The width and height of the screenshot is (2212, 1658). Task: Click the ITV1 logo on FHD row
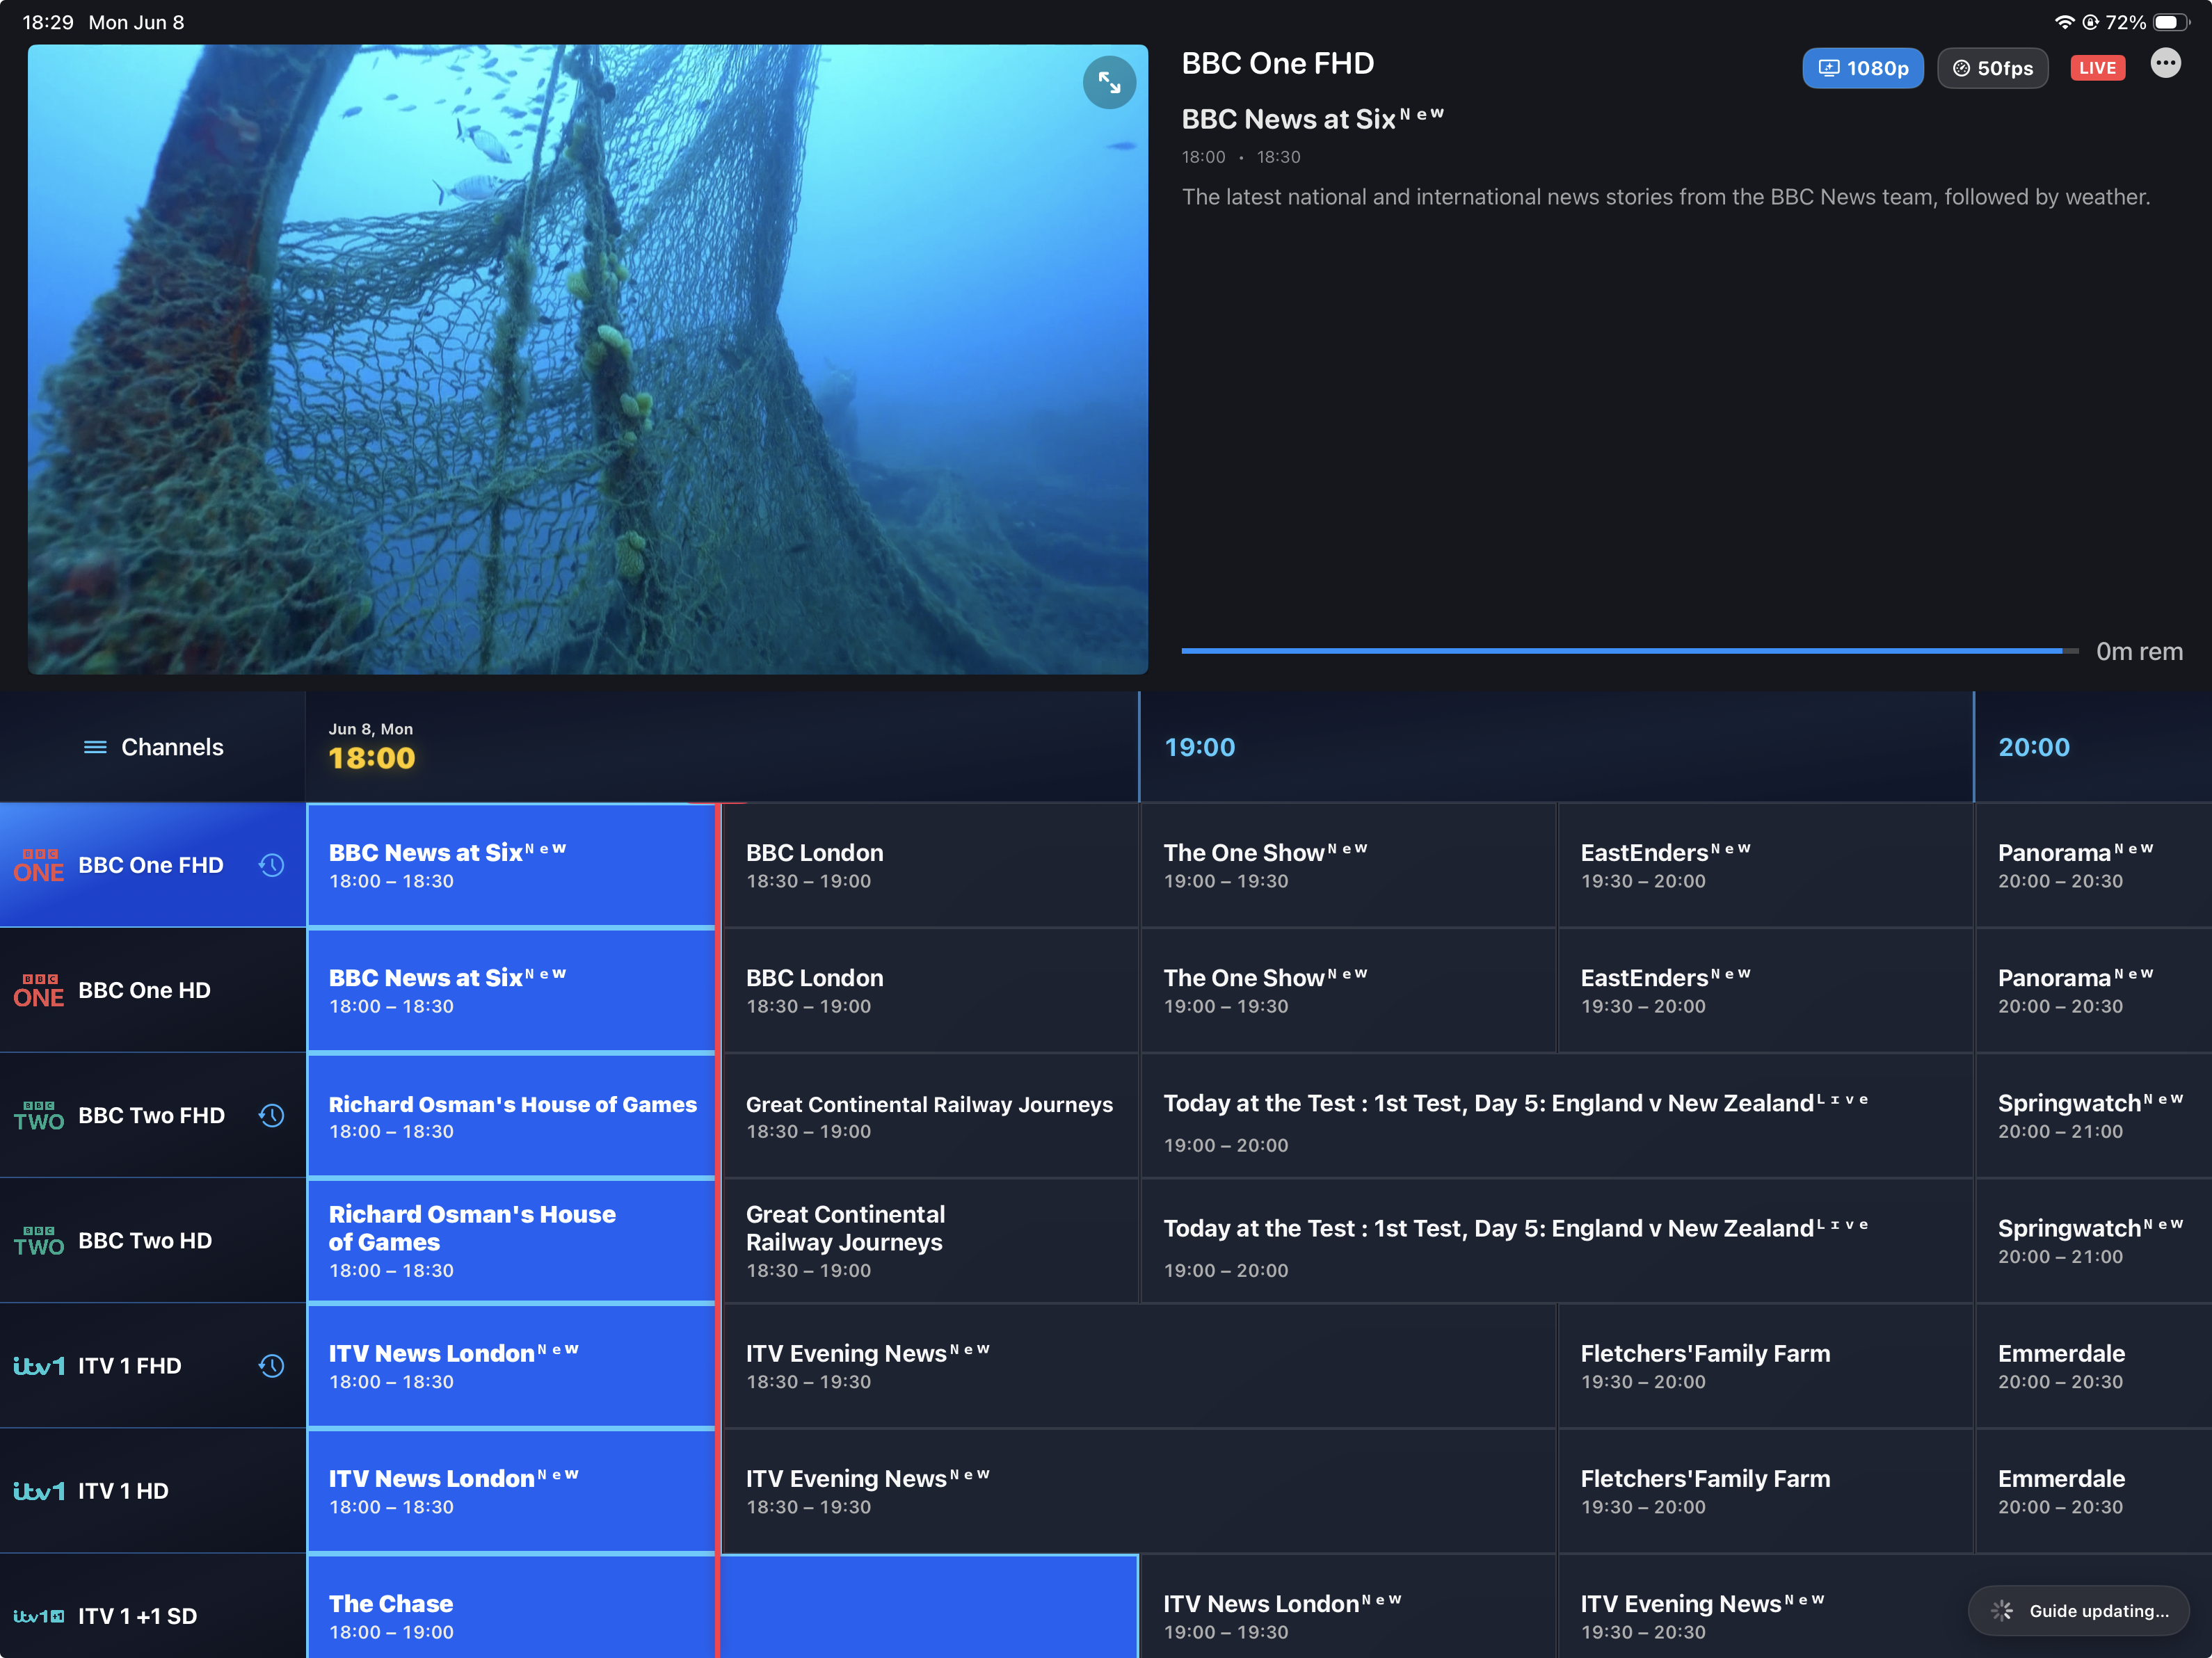(39, 1366)
